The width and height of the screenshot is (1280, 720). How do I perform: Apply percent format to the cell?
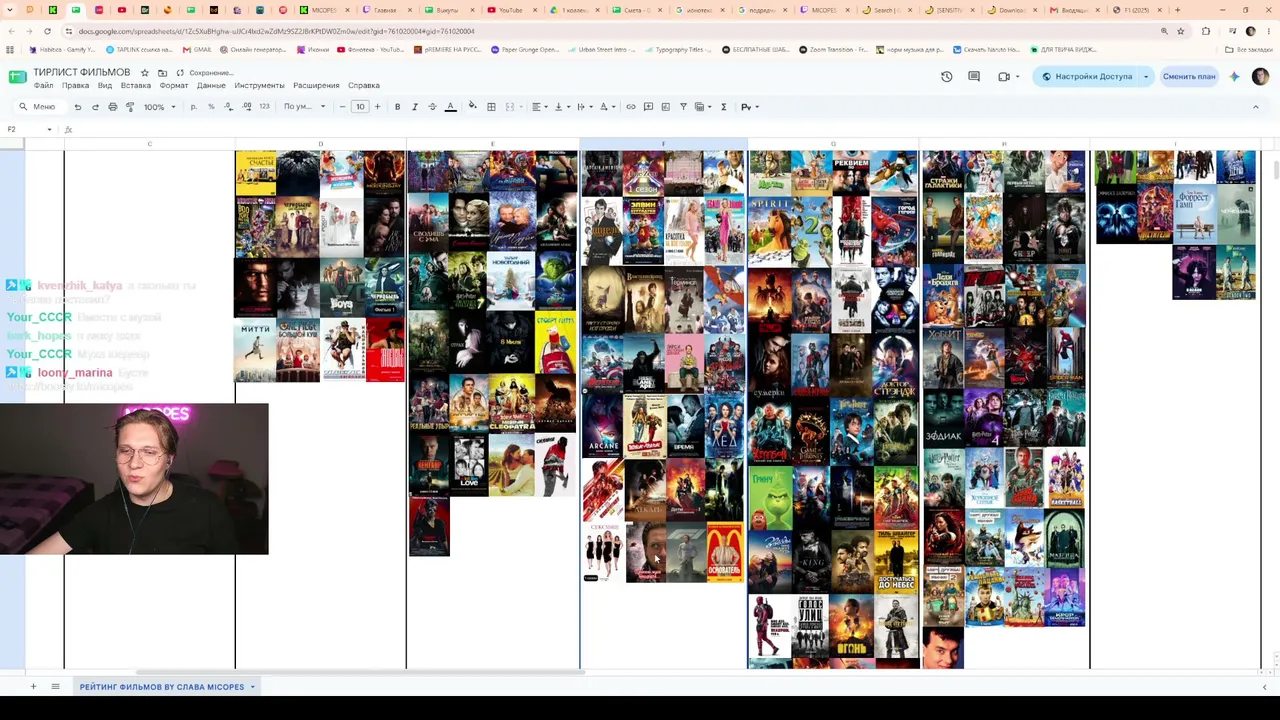[211, 107]
